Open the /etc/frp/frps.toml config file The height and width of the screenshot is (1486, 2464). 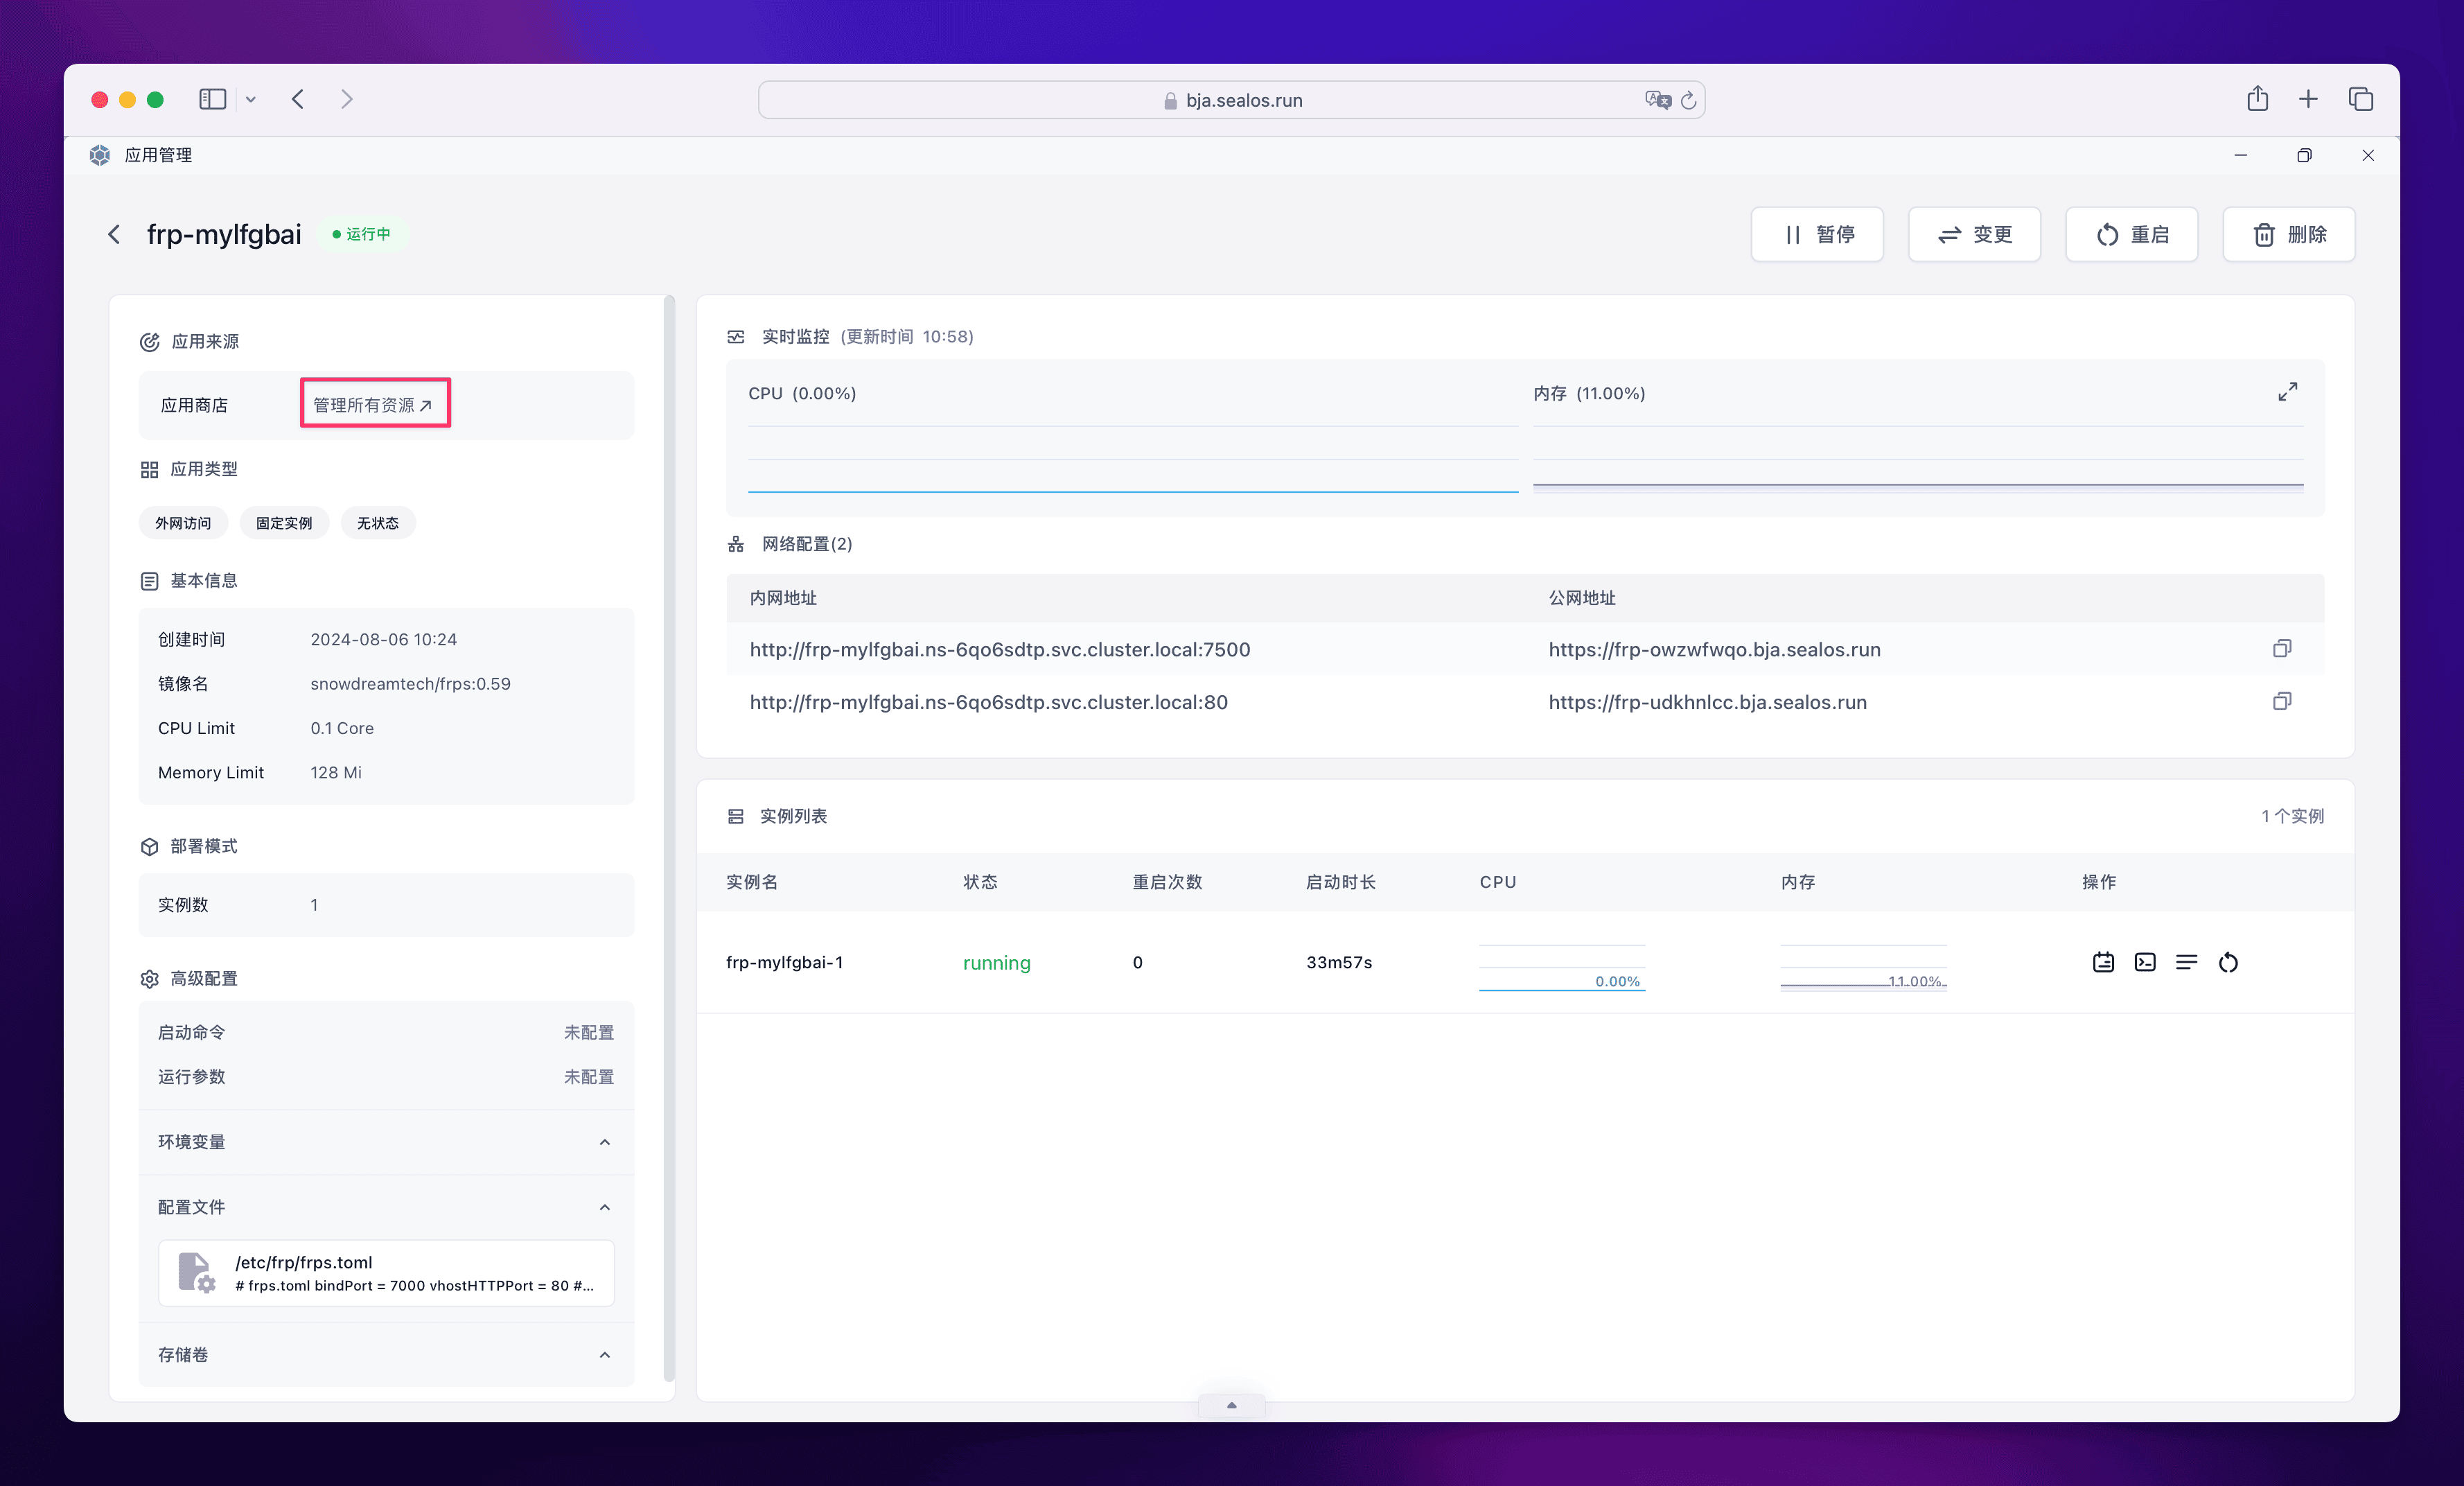tap(386, 1273)
